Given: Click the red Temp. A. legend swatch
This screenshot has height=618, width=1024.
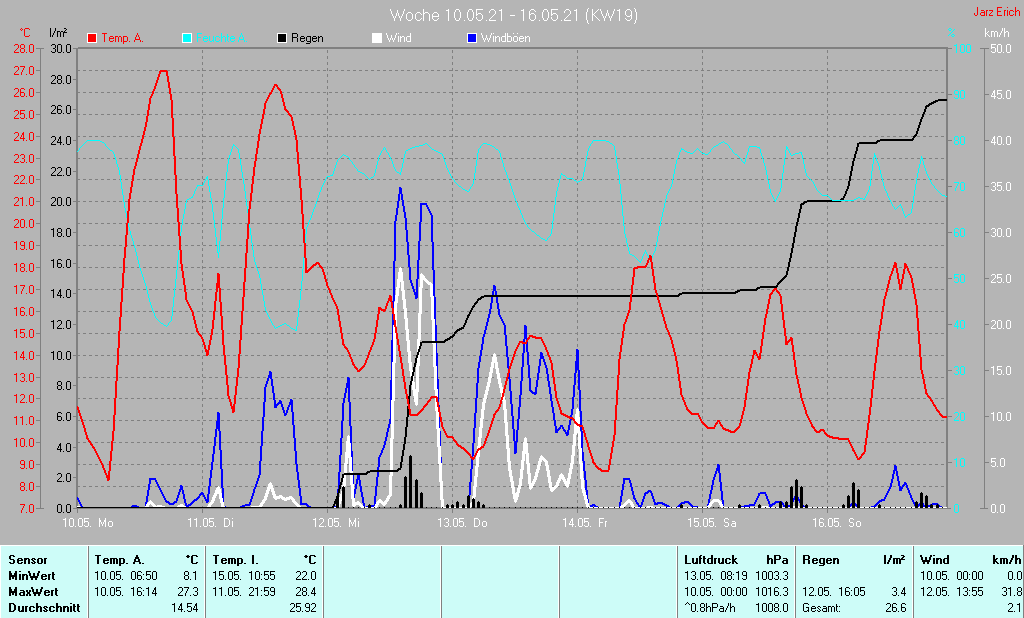Looking at the screenshot, I should 92,38.
